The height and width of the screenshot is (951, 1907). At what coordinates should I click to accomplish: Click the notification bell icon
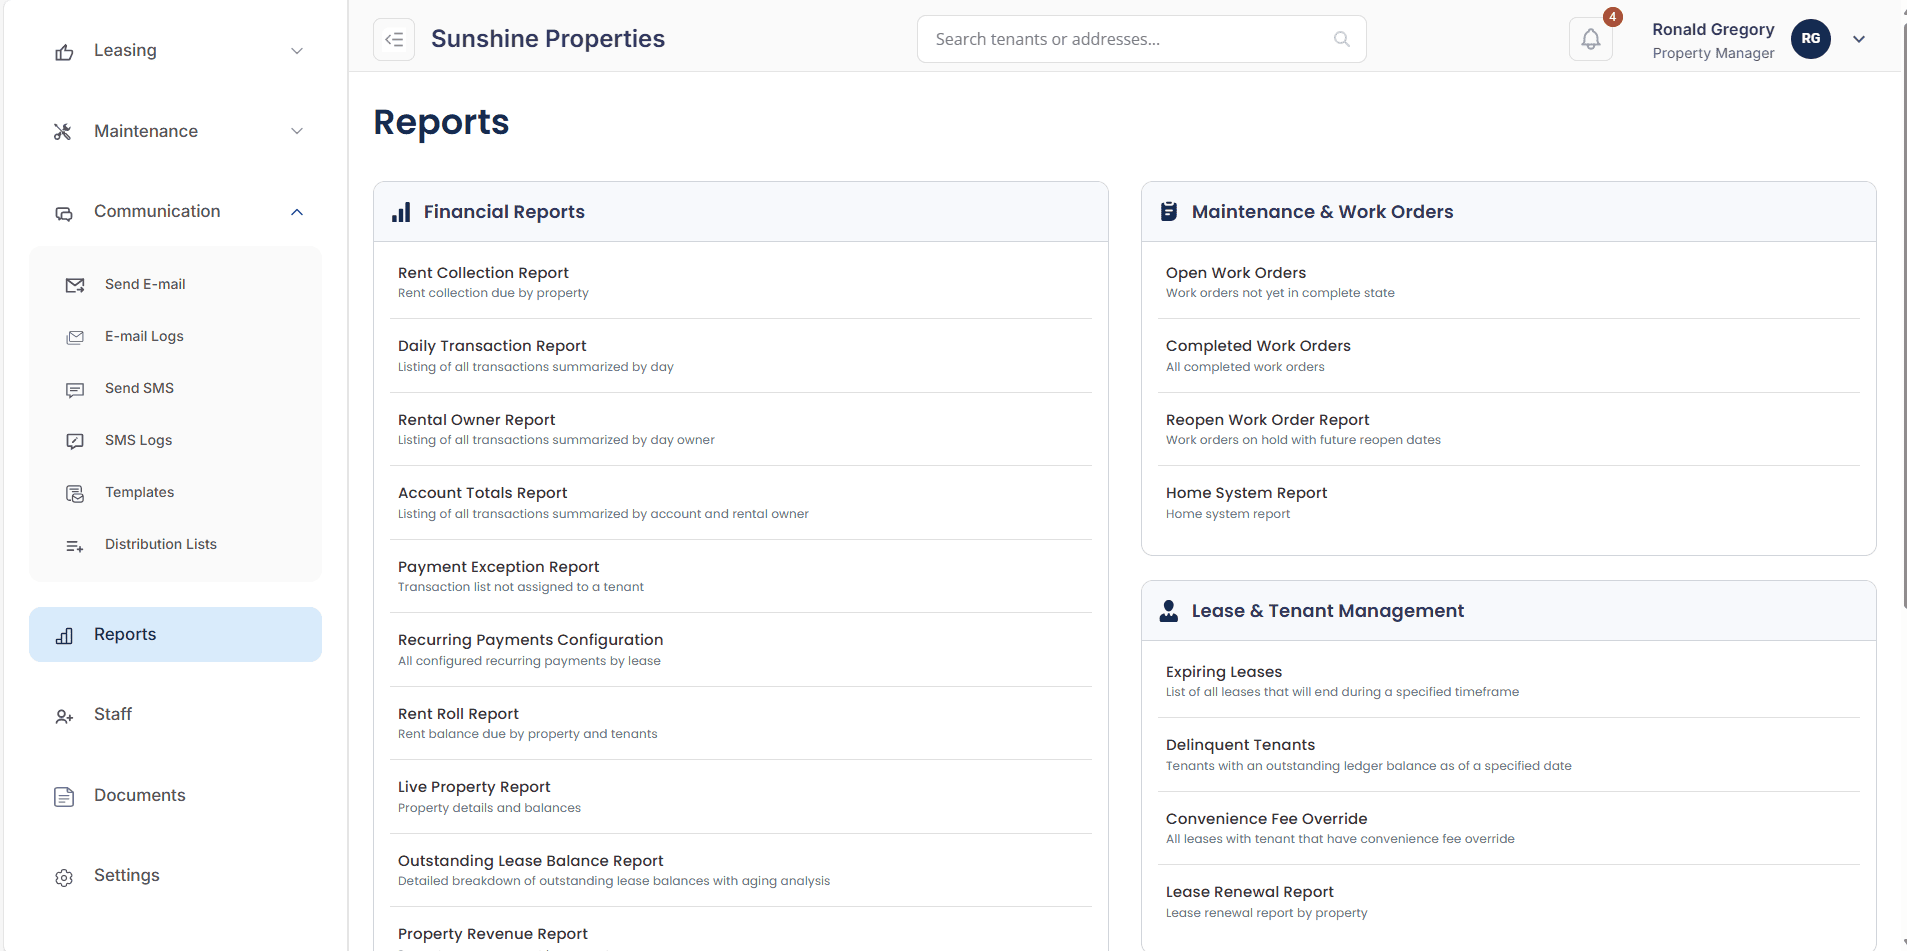[1590, 40]
